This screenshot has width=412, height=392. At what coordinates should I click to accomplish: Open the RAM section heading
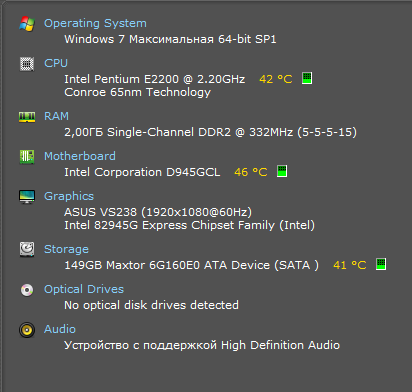[x=56, y=116]
